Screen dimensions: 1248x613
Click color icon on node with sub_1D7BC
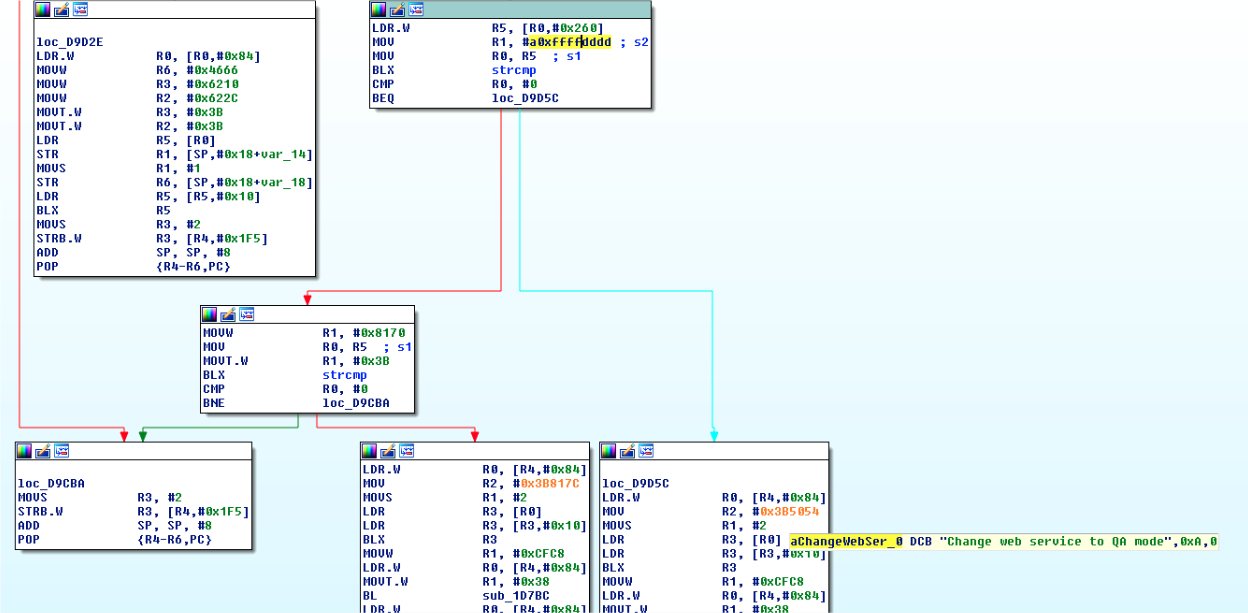coord(369,451)
